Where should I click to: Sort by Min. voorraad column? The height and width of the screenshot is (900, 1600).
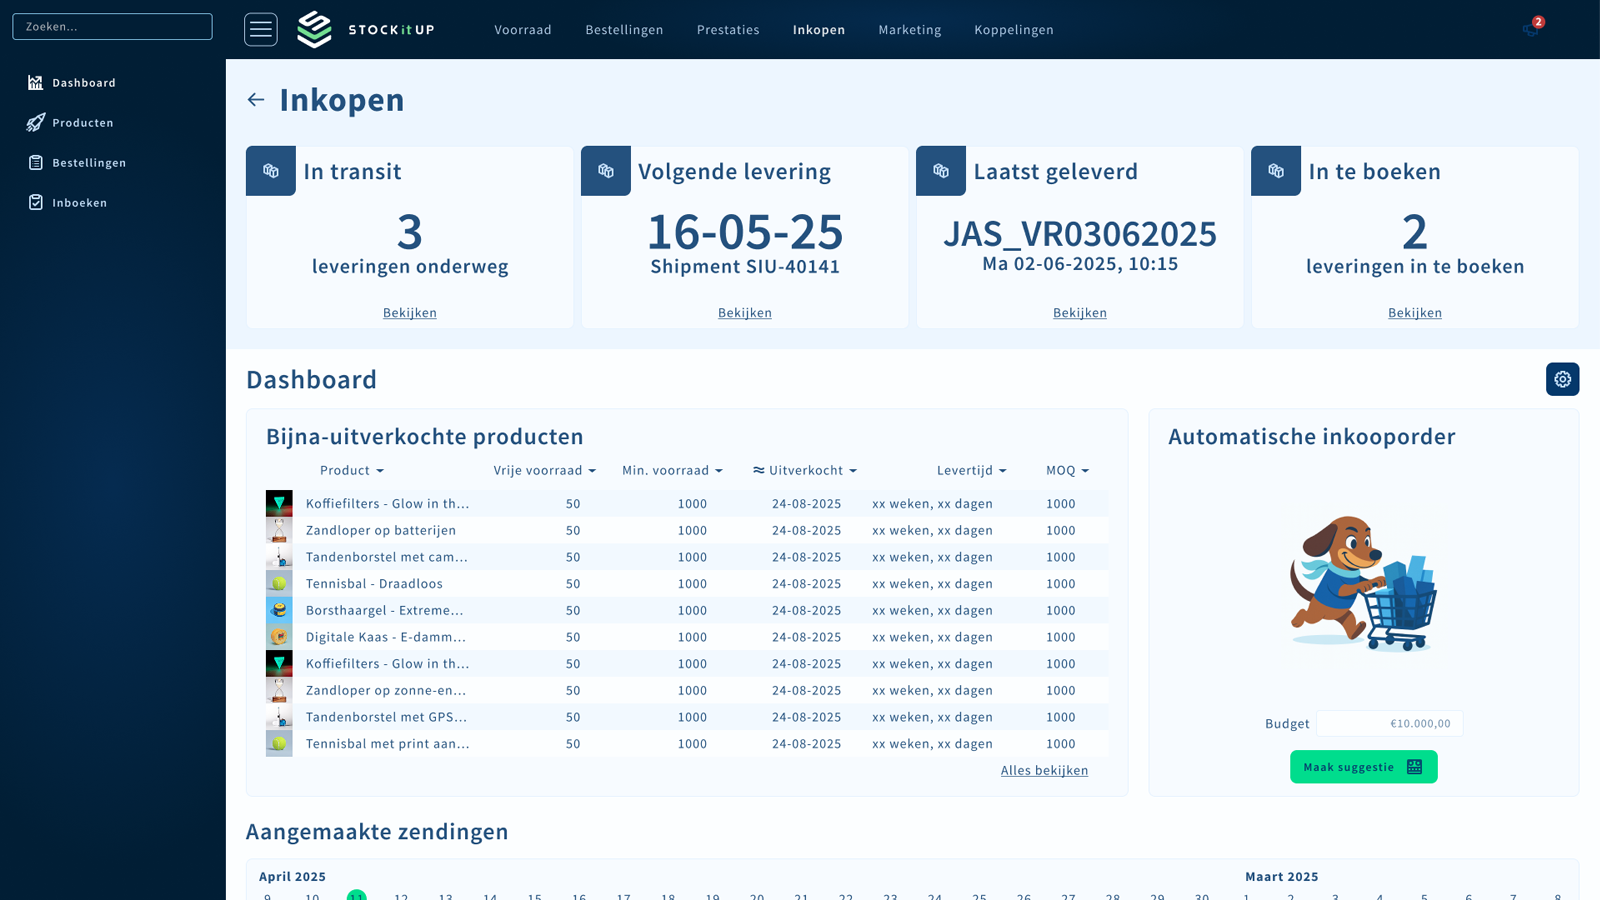coord(672,470)
